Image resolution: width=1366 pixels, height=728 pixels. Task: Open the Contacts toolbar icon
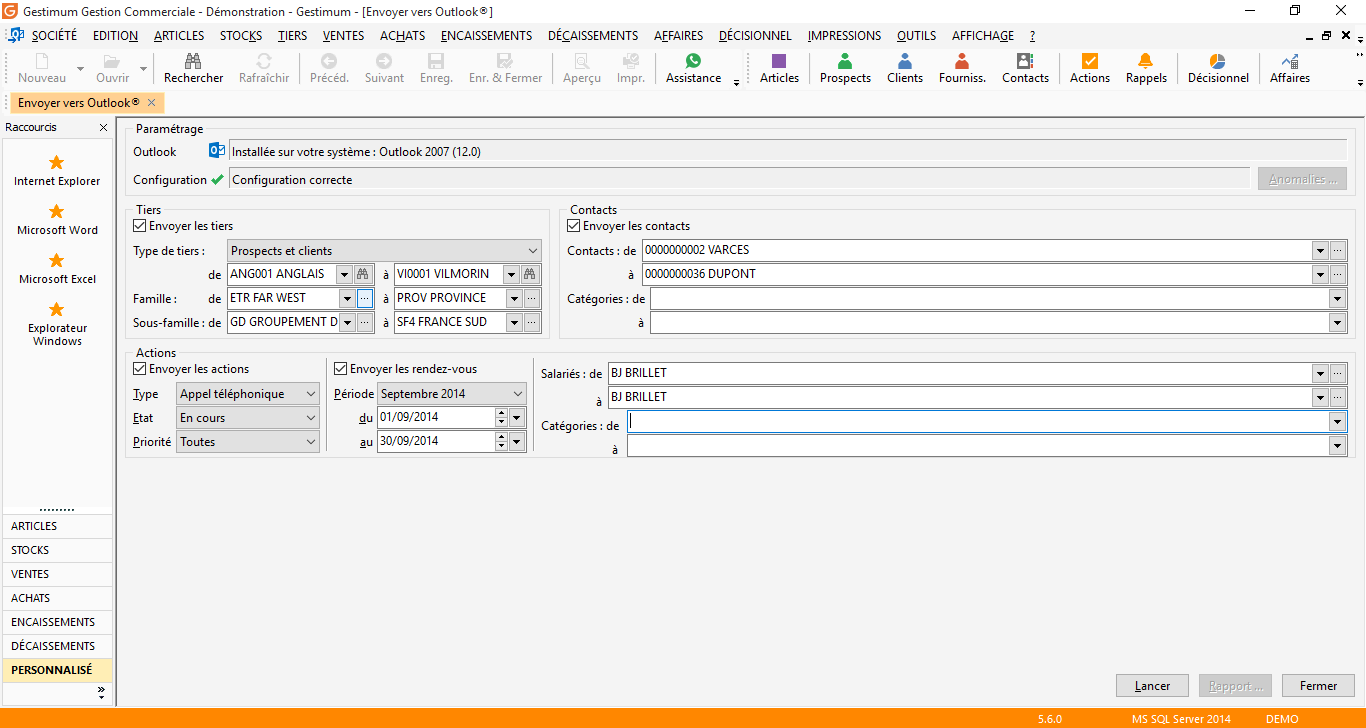coord(1025,61)
